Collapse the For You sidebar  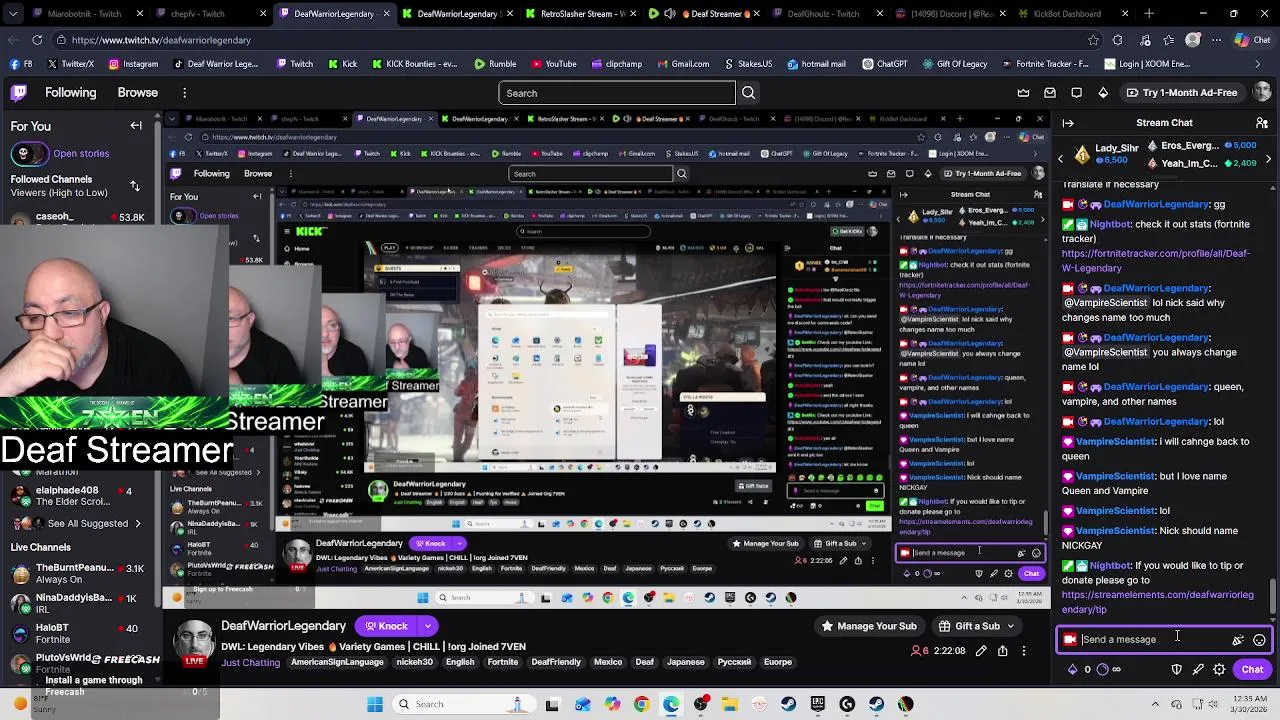pos(136,126)
